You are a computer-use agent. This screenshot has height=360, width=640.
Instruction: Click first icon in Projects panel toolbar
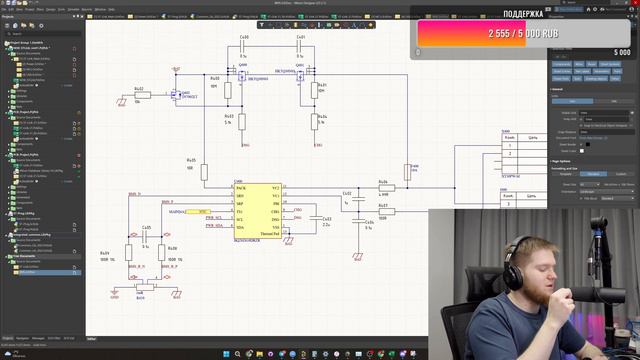(7, 25)
